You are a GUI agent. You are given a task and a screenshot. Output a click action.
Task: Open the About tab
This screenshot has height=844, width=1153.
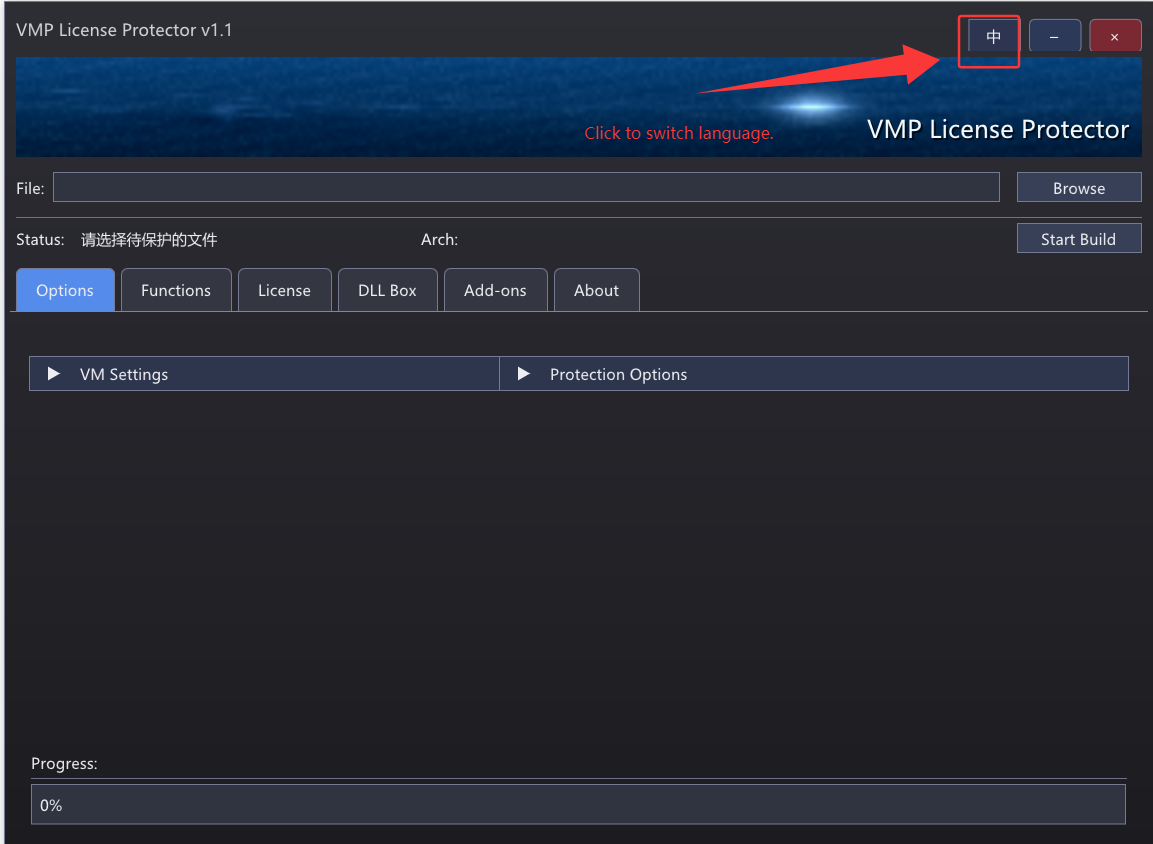596,290
